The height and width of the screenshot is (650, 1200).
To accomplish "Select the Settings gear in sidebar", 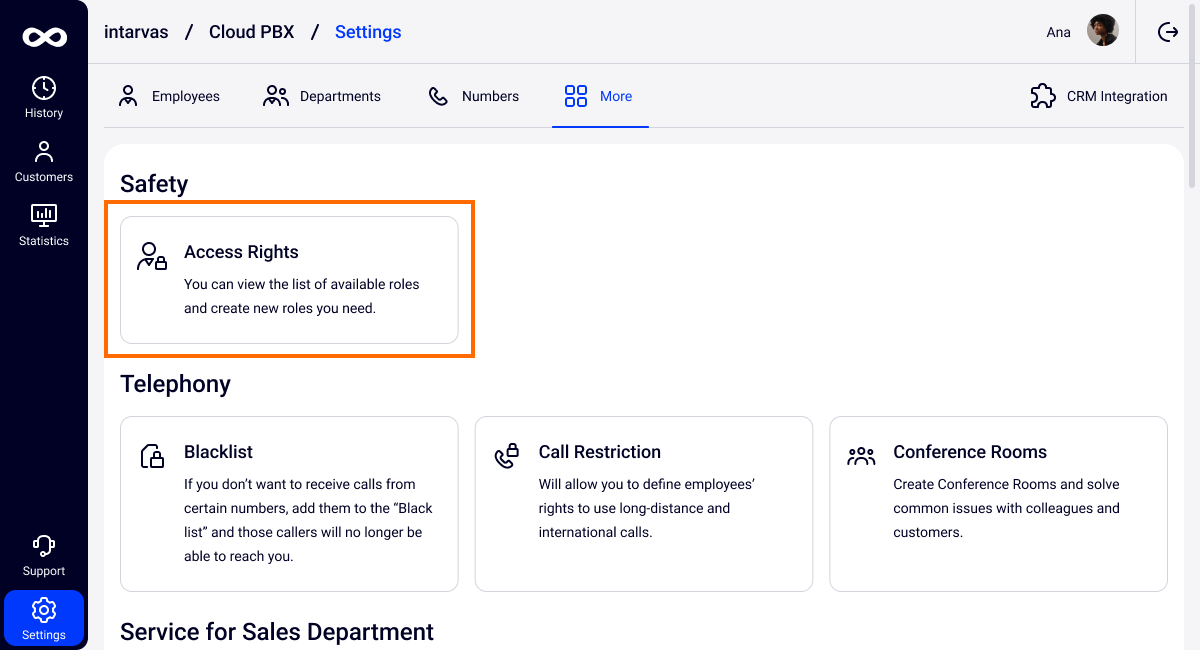I will click(x=44, y=617).
